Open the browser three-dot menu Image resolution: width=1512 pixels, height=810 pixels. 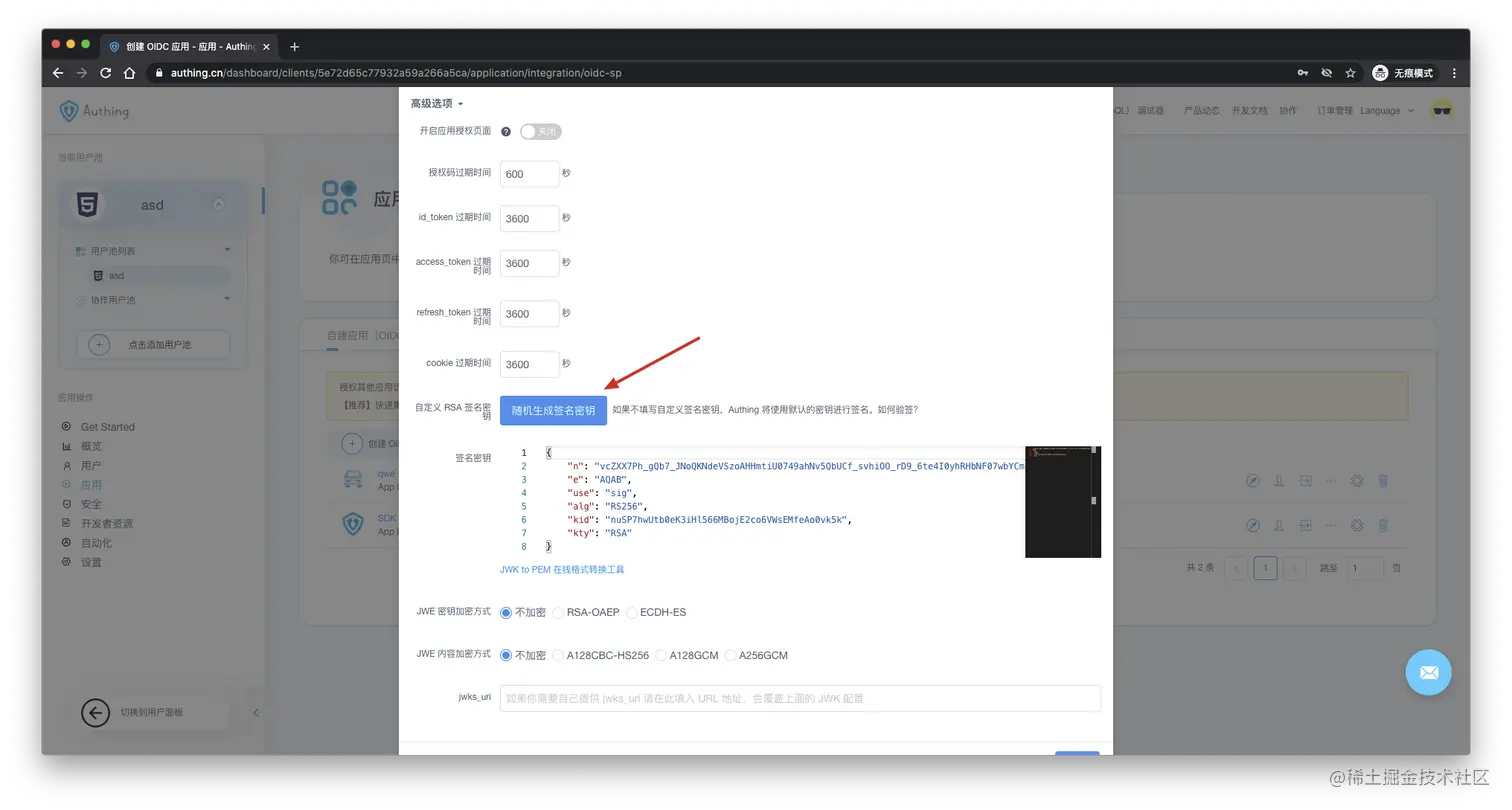click(x=1454, y=73)
